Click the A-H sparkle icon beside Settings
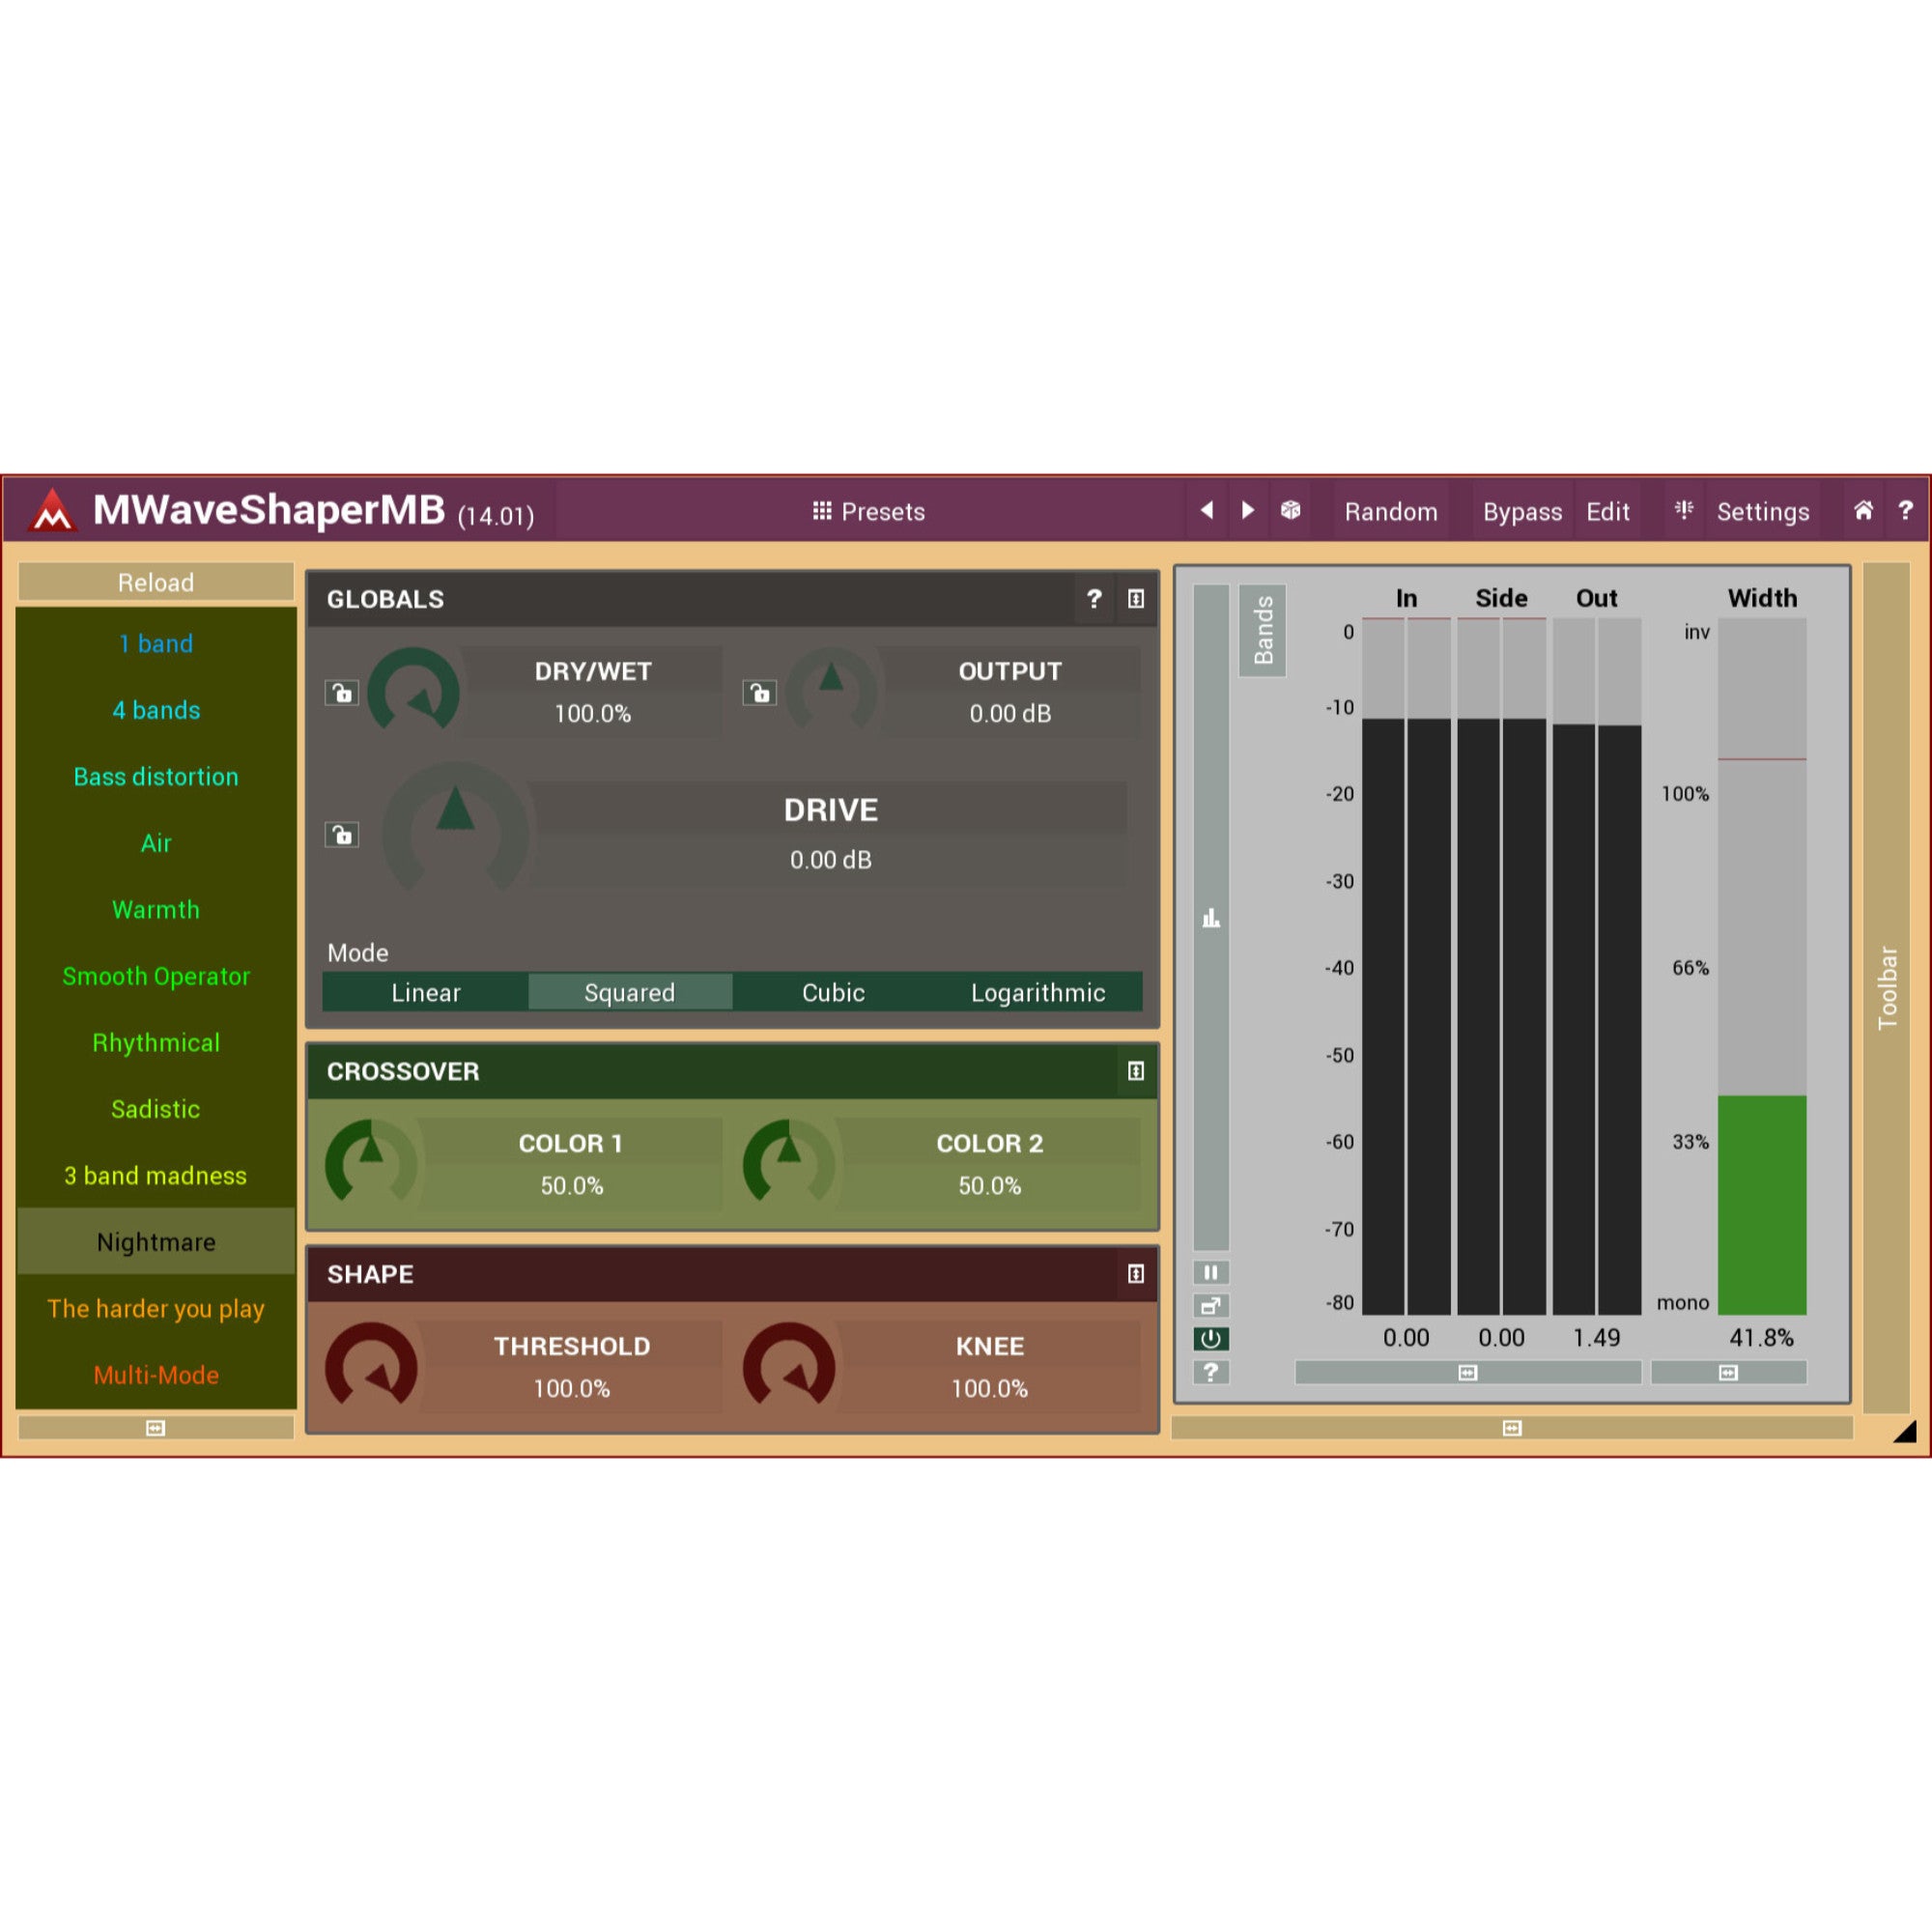 pyautogui.click(x=1684, y=511)
